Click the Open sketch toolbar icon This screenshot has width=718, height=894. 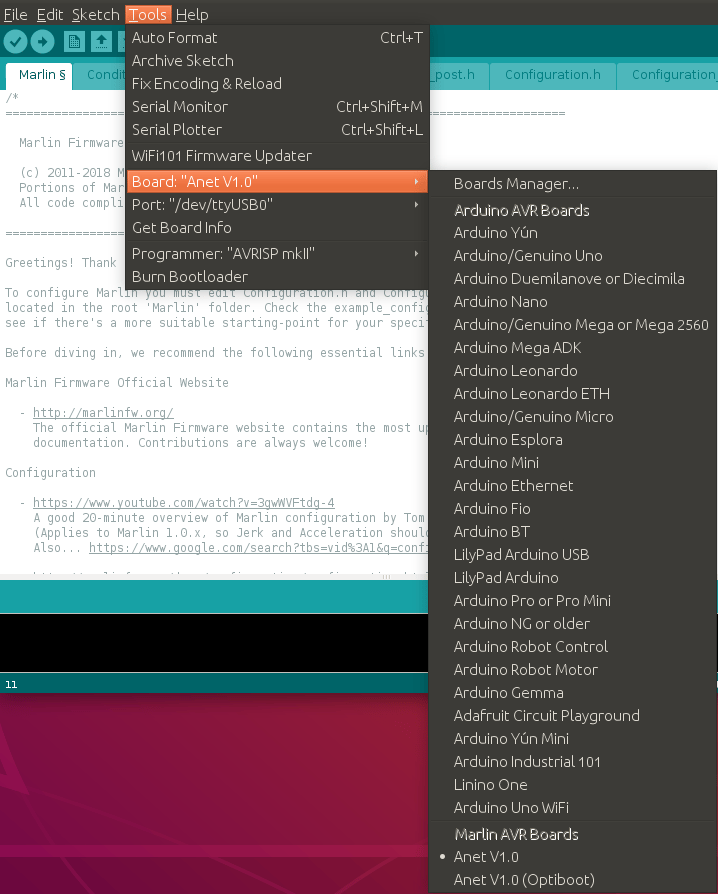click(102, 42)
